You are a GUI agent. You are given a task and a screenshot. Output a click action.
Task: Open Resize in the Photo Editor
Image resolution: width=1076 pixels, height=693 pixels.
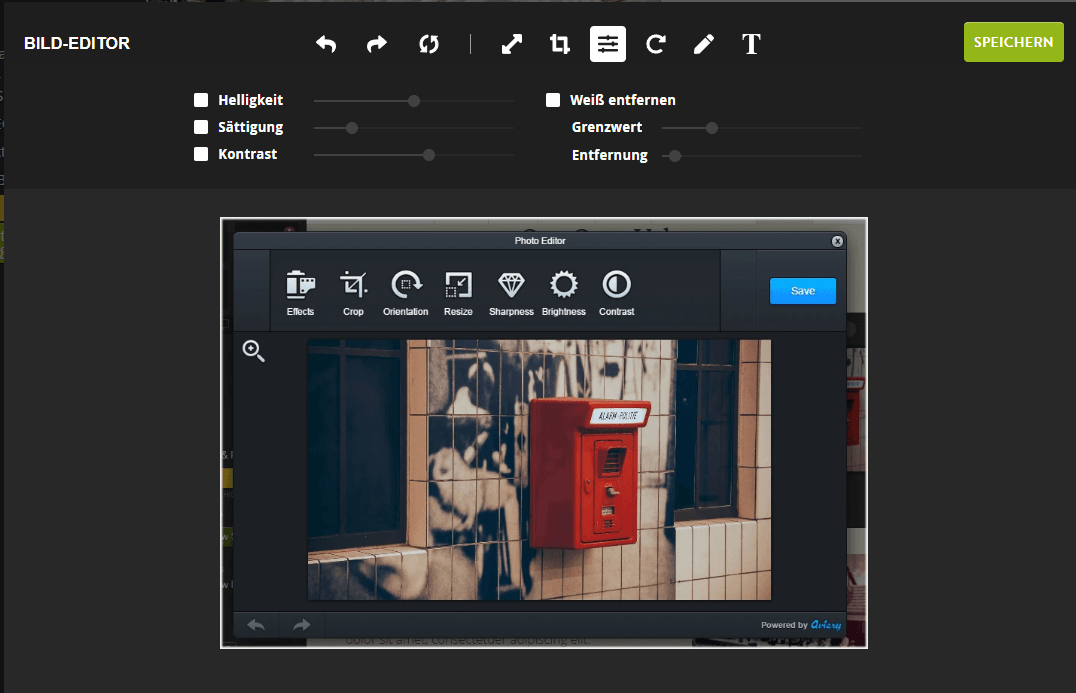coord(458,293)
